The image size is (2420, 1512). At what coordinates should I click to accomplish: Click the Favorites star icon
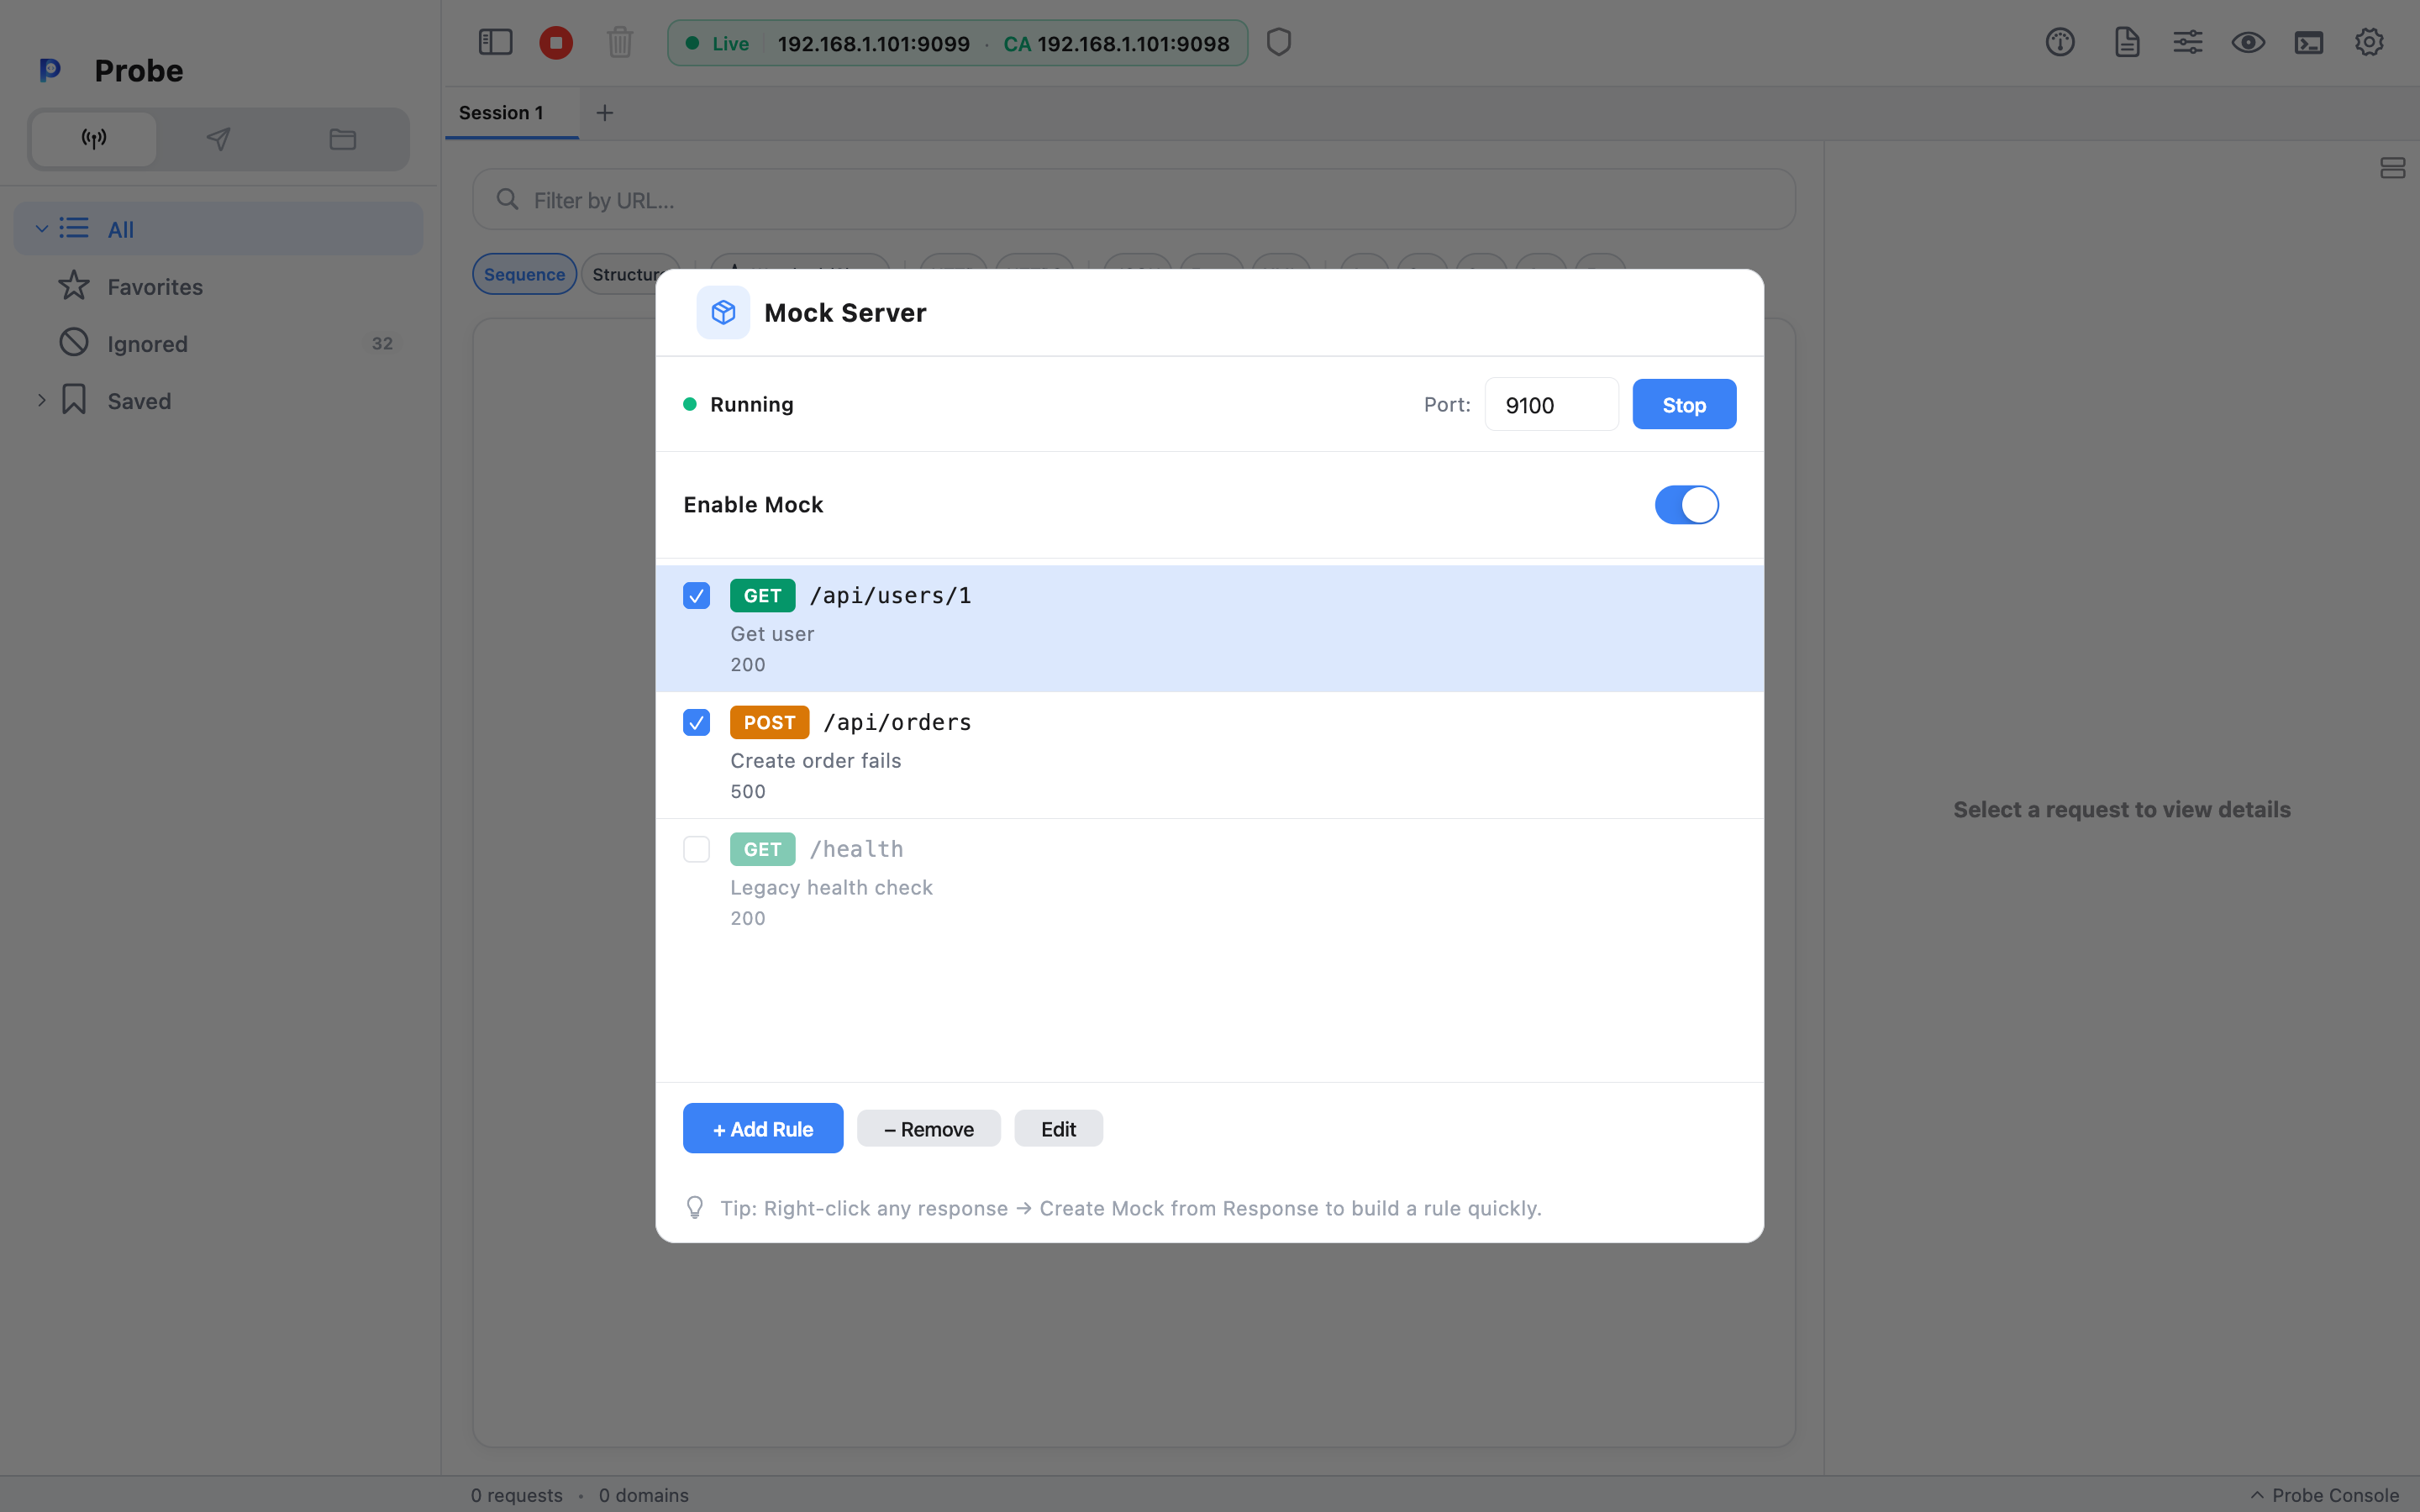coord(74,286)
